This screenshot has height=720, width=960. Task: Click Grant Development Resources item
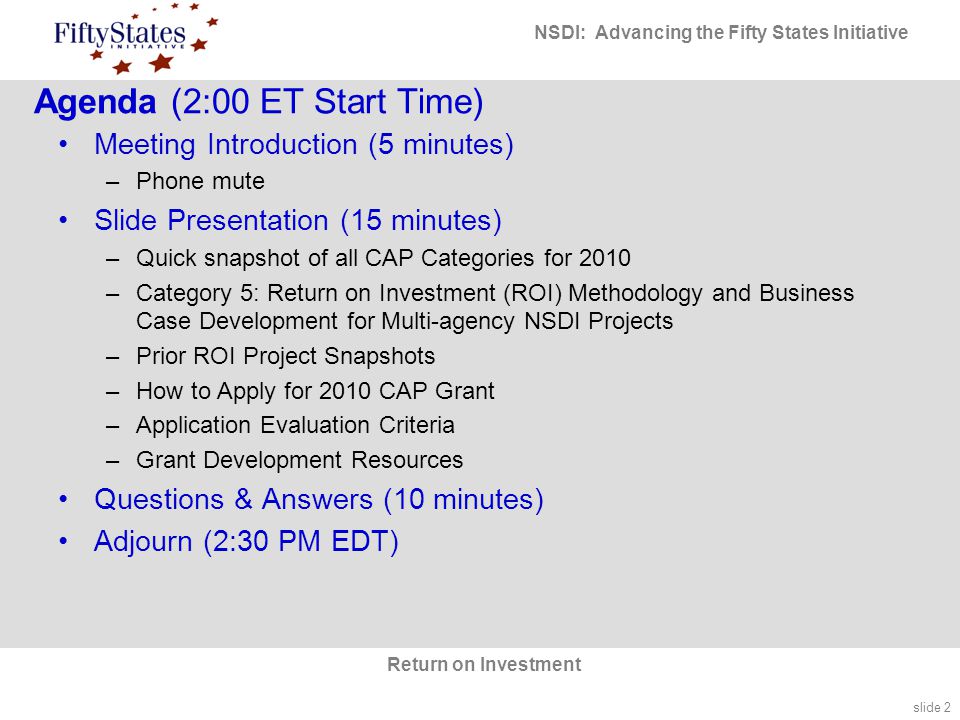299,460
